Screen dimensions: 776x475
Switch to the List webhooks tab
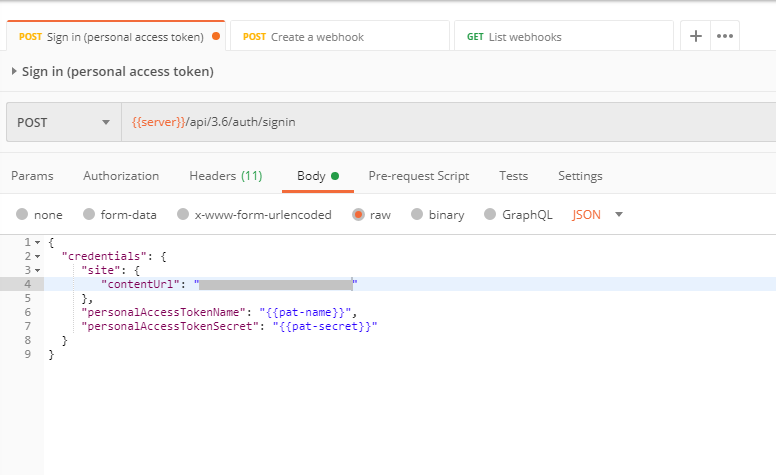pos(563,37)
